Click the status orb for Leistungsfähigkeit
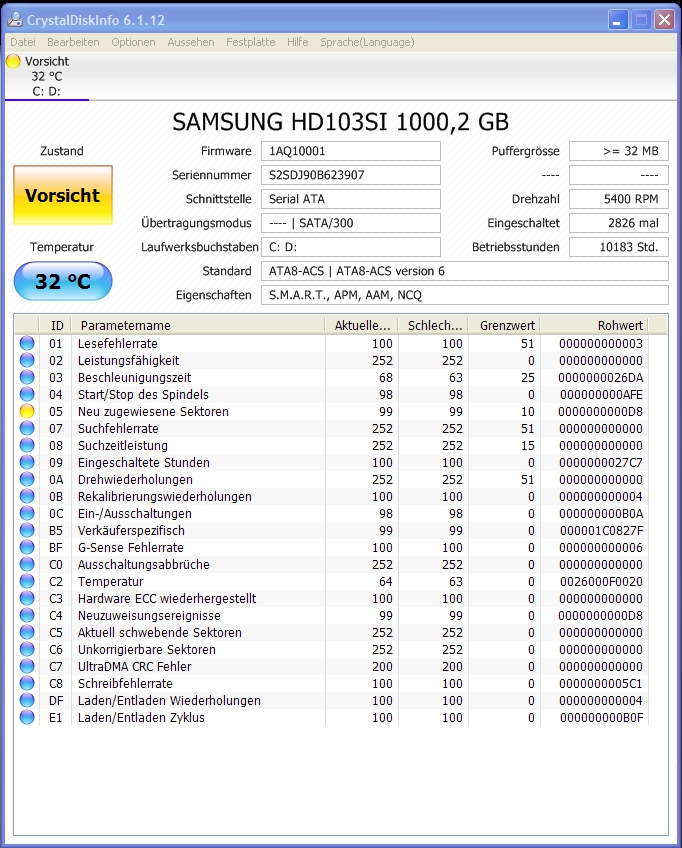682x848 pixels. (27, 360)
